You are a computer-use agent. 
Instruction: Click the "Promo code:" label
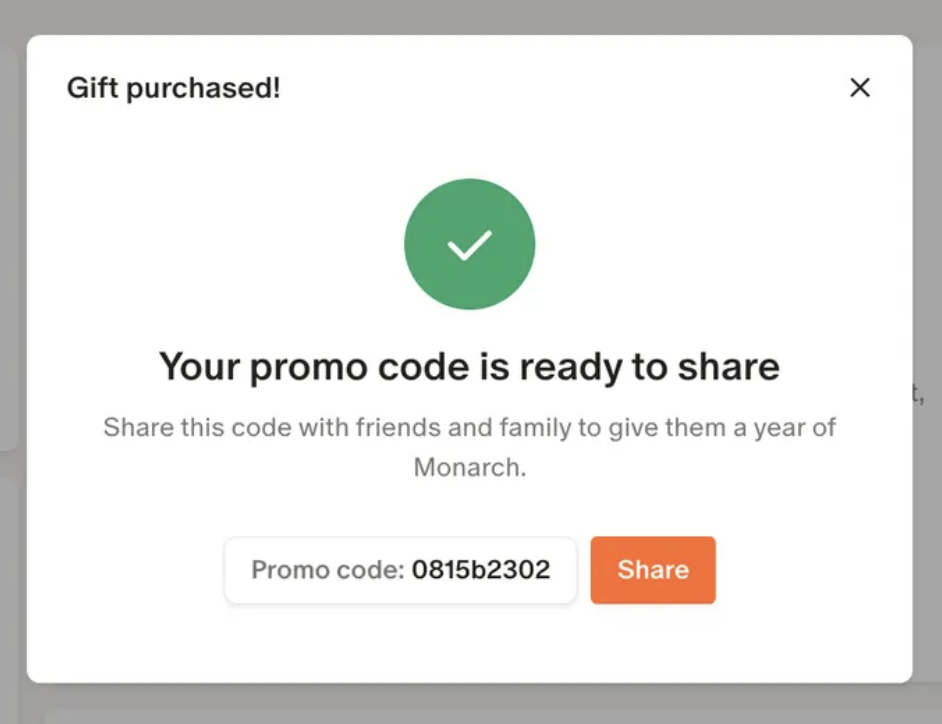point(327,570)
